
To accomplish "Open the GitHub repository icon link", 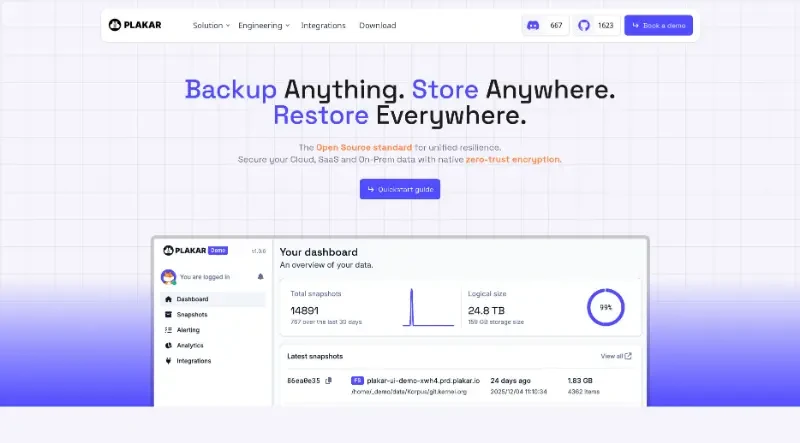I will (585, 25).
